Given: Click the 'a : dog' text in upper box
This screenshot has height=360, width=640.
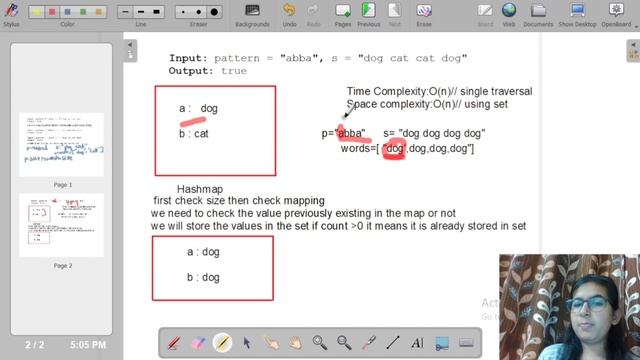Looking at the screenshot, I should coord(198,109).
